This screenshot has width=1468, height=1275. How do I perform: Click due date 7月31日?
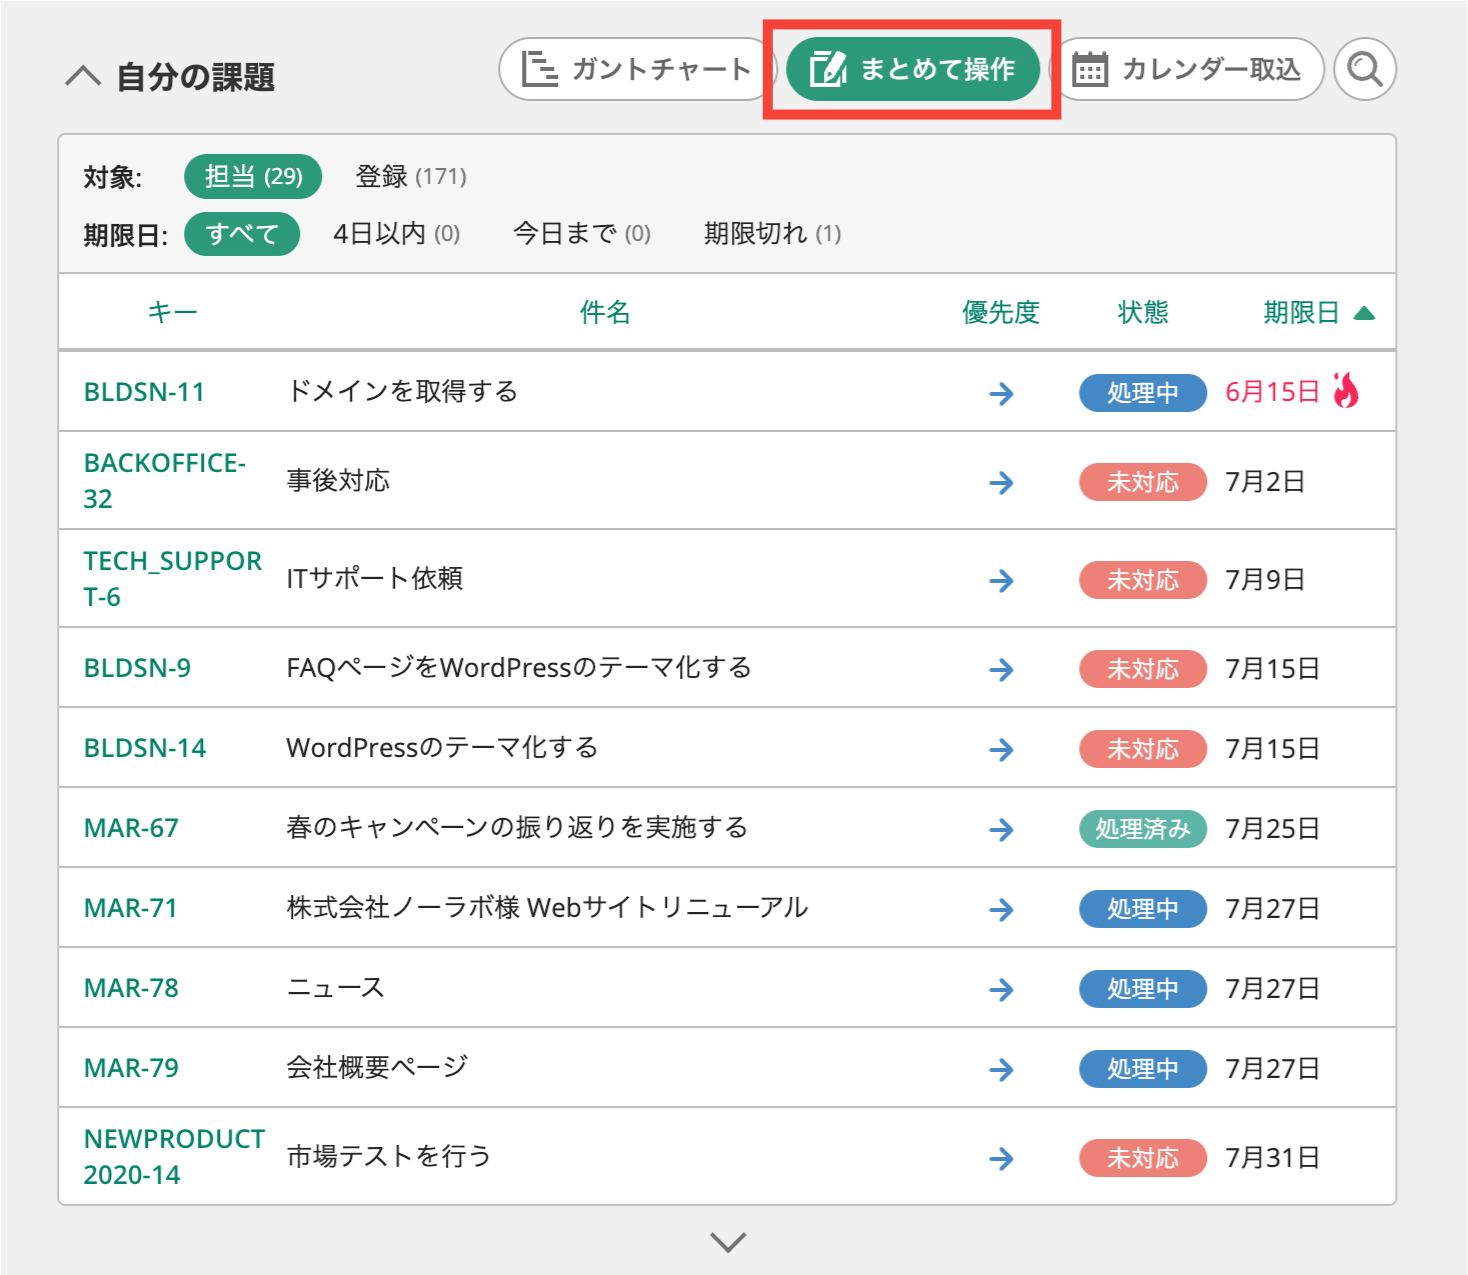click(1273, 1158)
